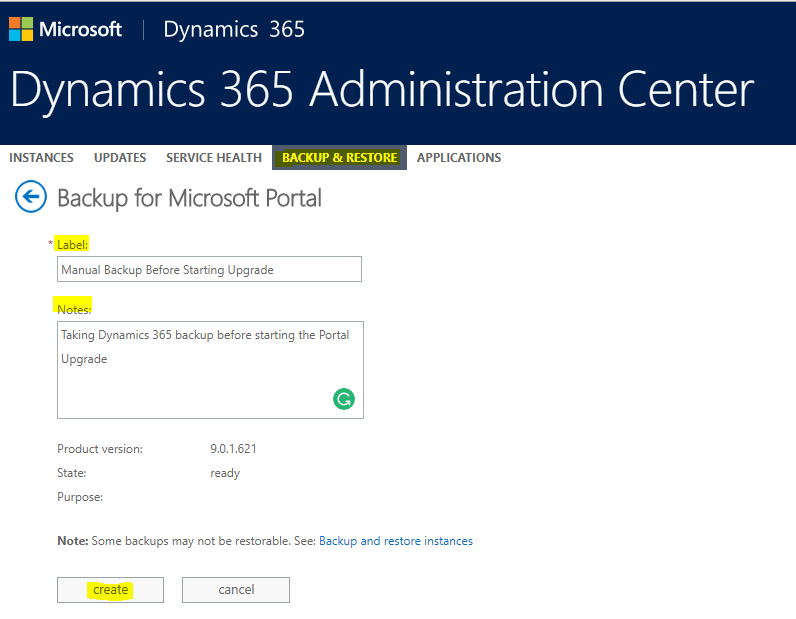Click the Backup for Microsoft Portal heading
This screenshot has height=619, width=796.
pos(190,198)
